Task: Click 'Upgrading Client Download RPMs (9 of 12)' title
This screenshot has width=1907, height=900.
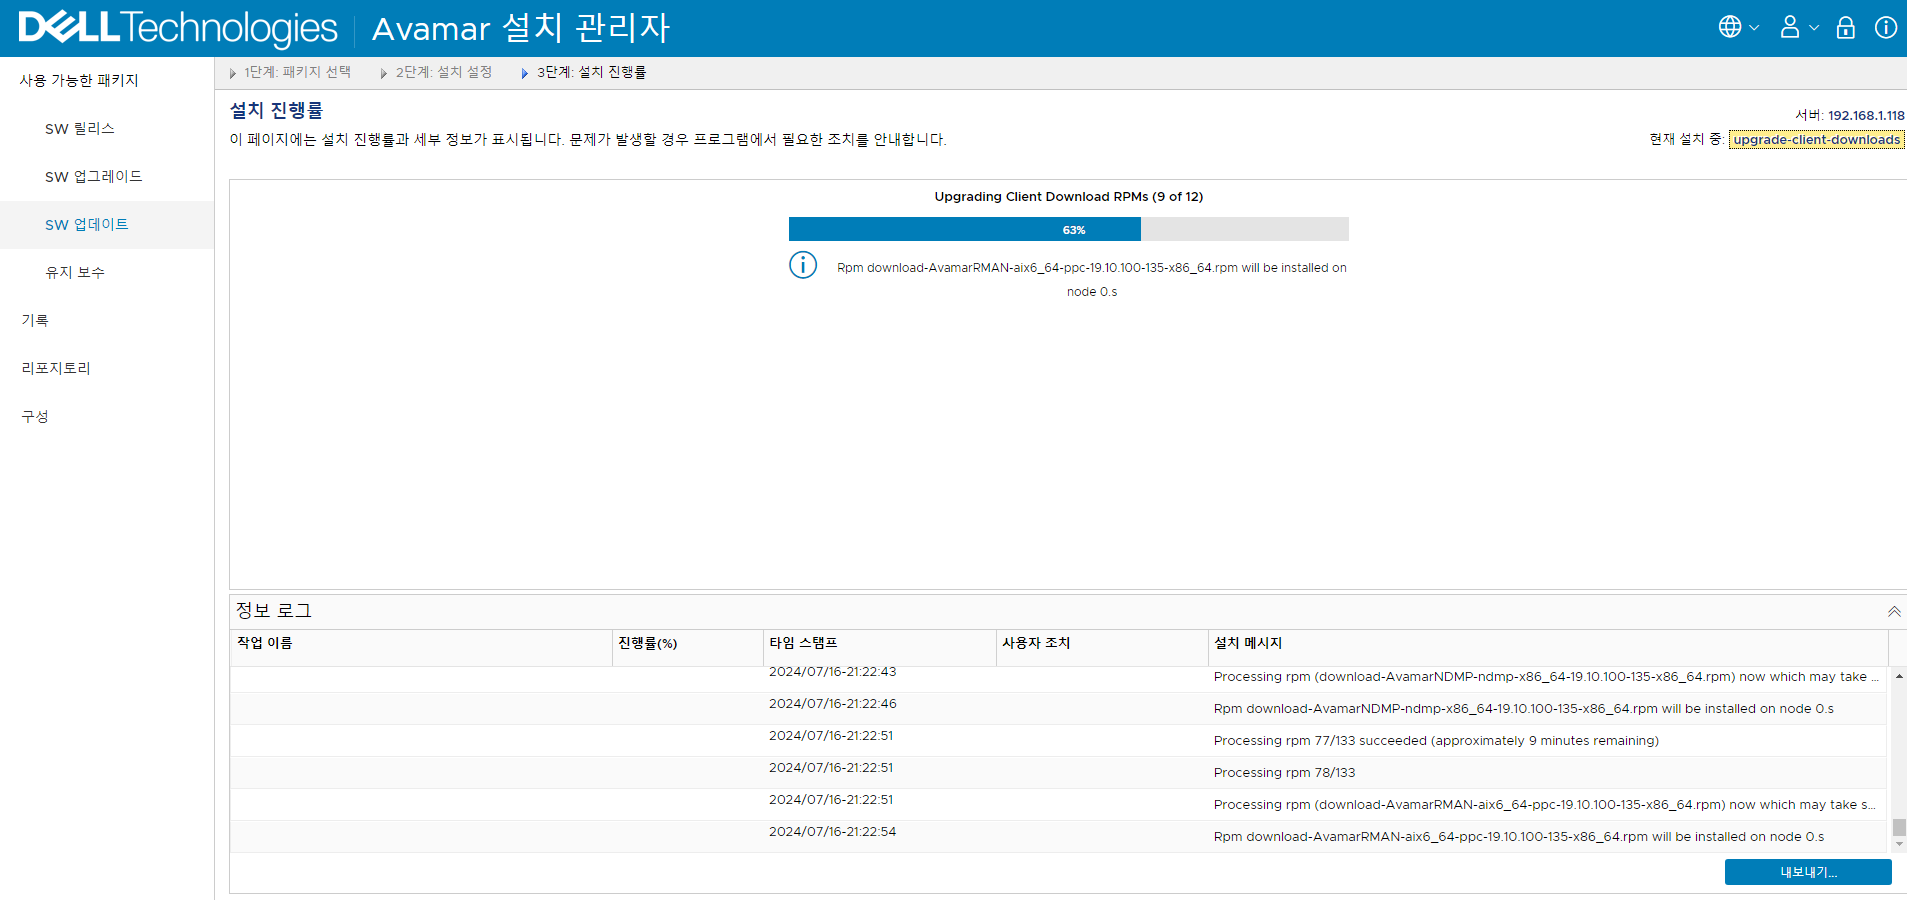Action: (x=1068, y=197)
